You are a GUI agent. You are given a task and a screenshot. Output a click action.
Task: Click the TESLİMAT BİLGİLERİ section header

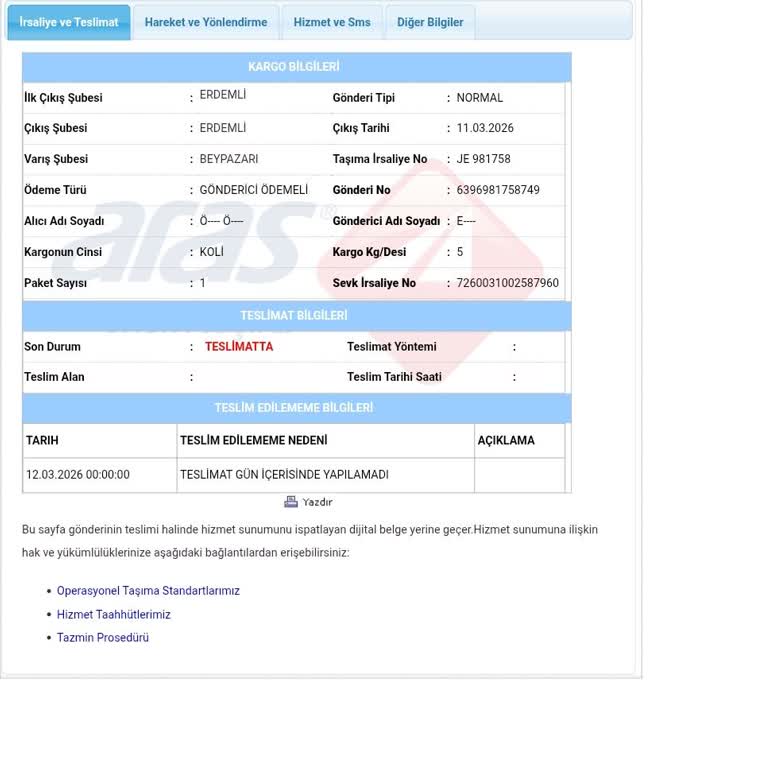294,316
